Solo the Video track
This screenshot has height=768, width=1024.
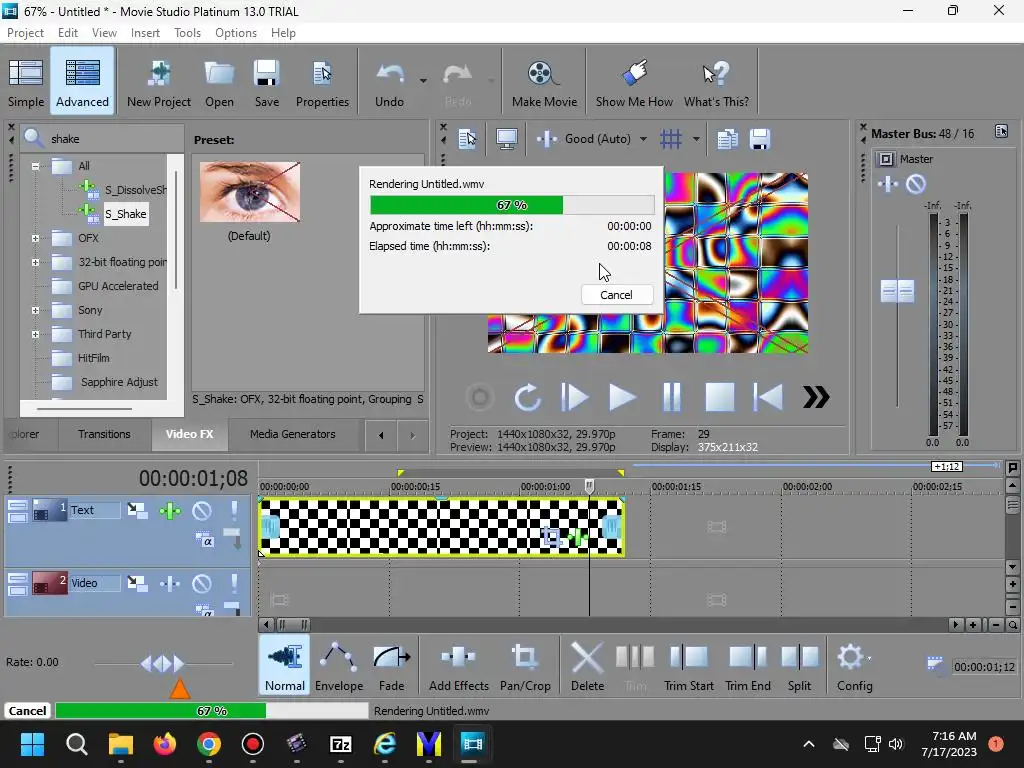[x=234, y=583]
